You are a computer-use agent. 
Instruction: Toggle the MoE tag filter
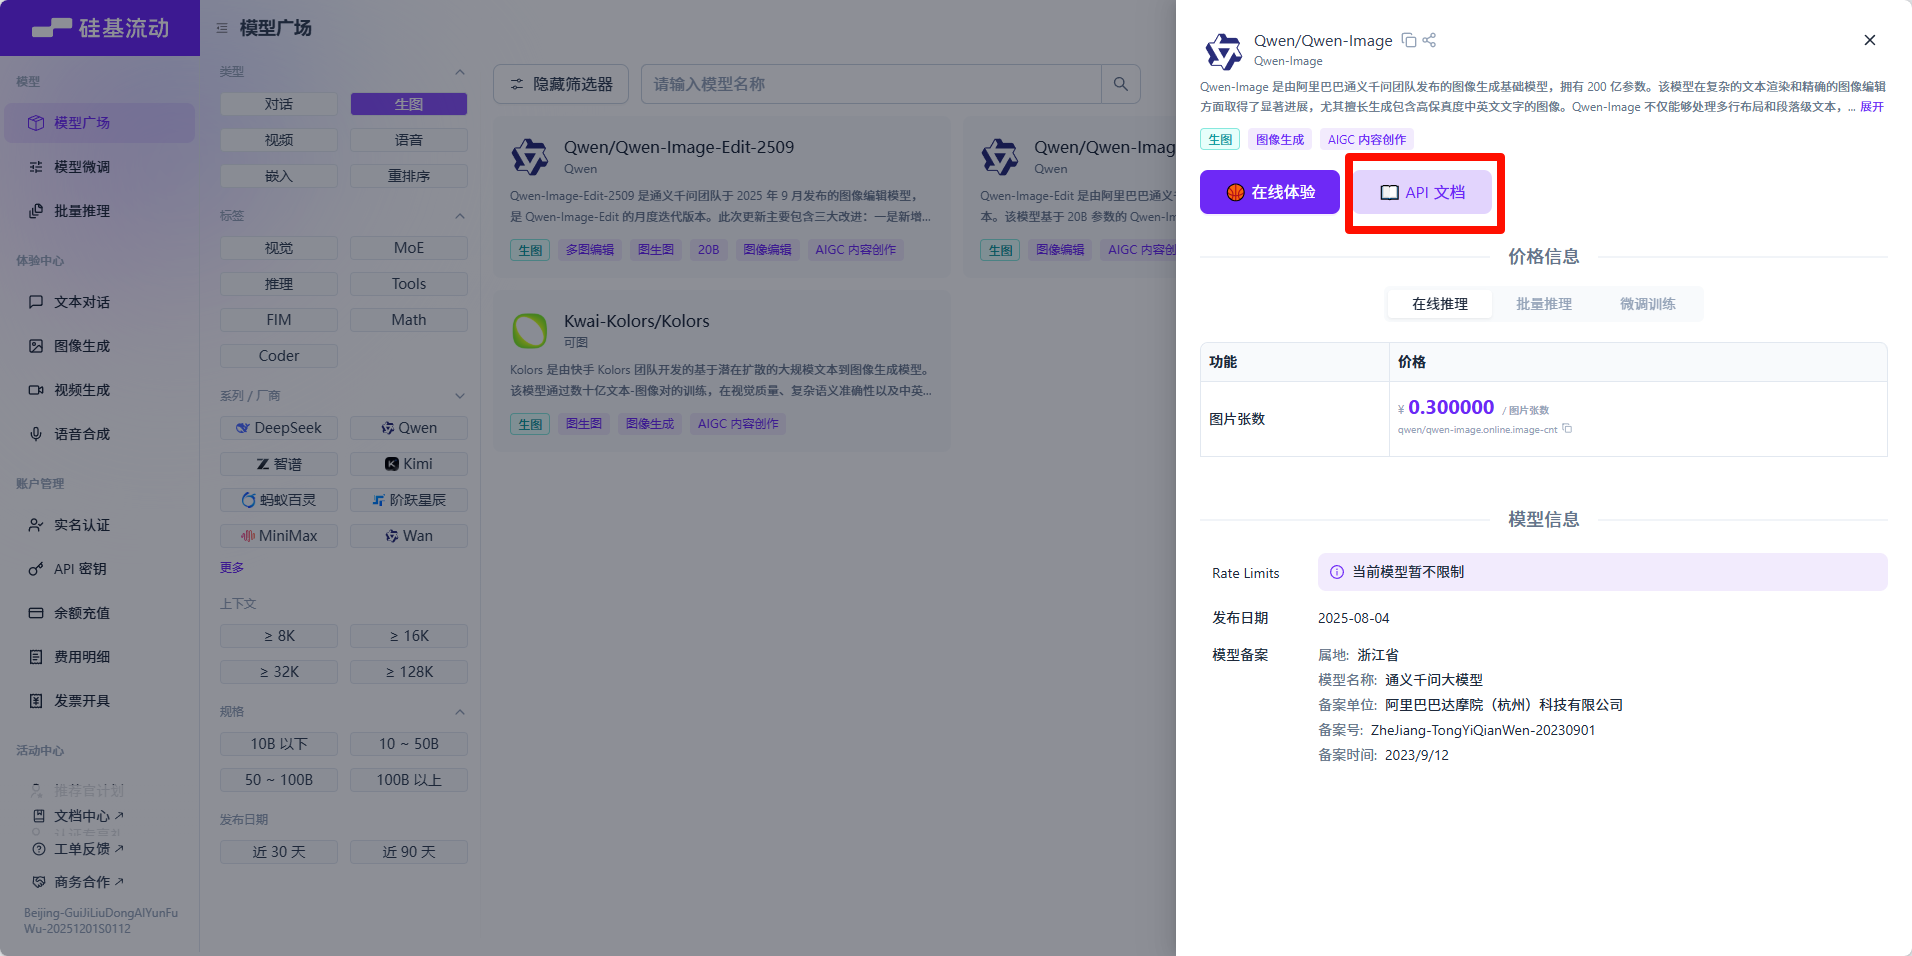coord(409,248)
